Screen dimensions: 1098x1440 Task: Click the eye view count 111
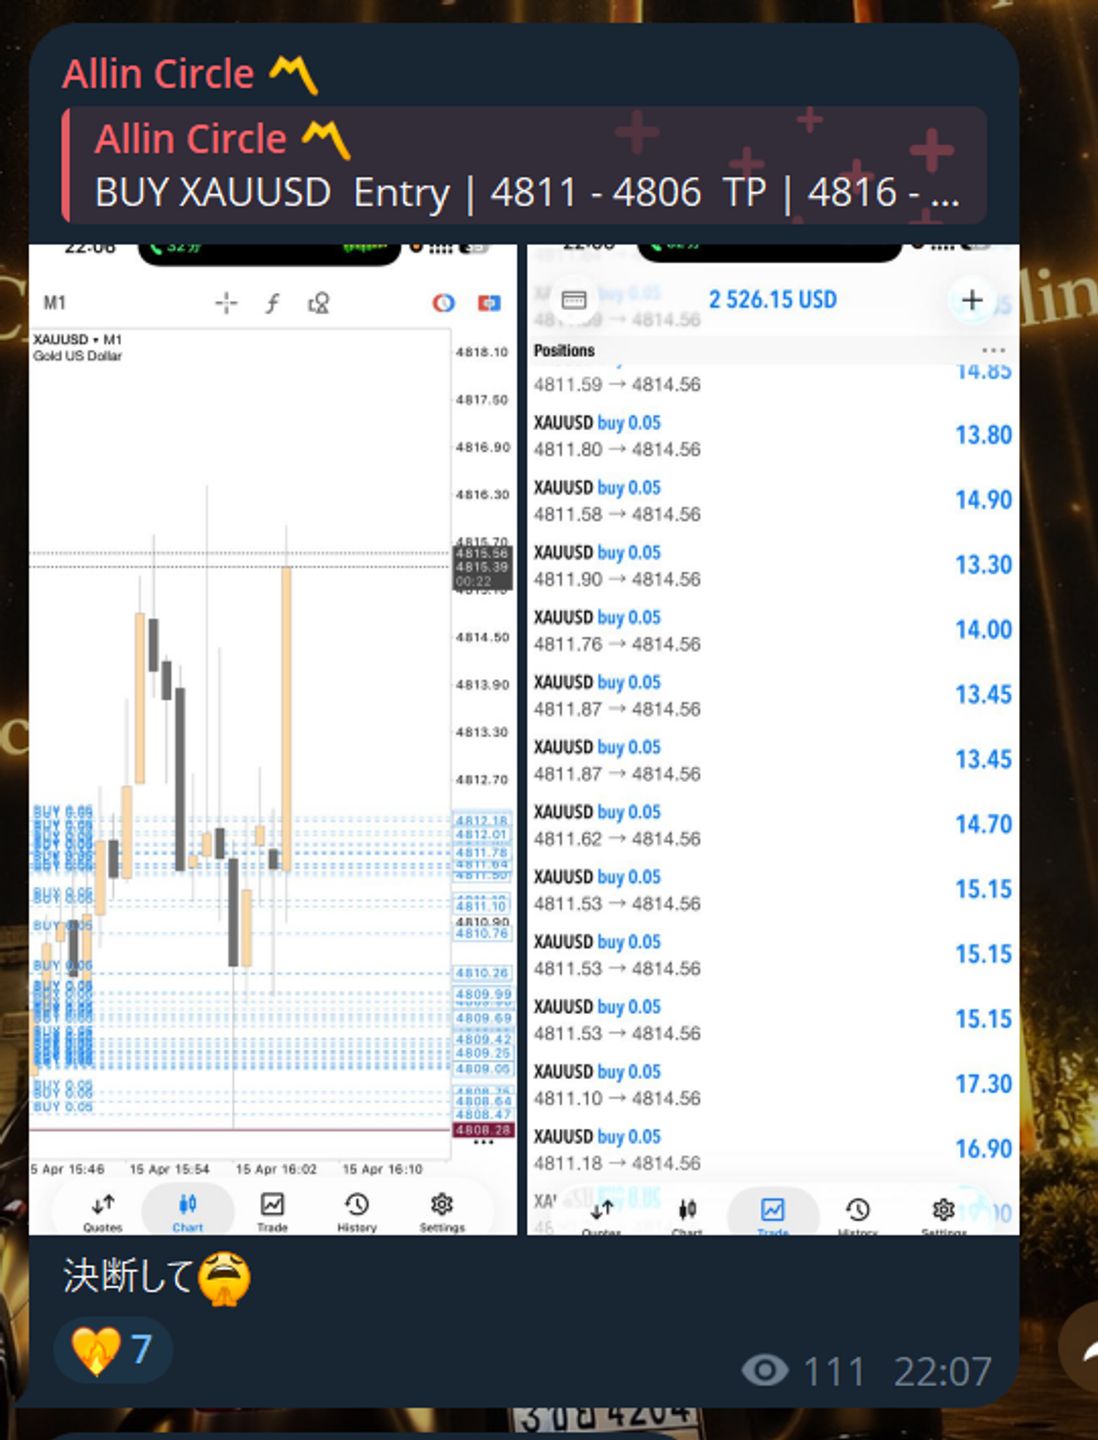pos(804,1372)
